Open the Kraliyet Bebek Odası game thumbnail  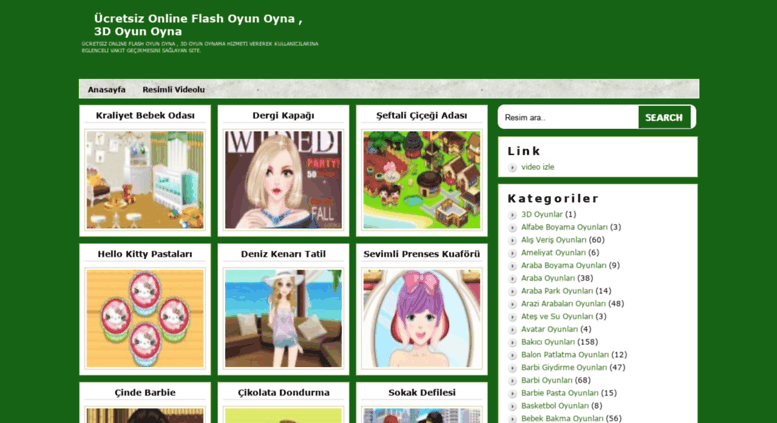point(145,179)
